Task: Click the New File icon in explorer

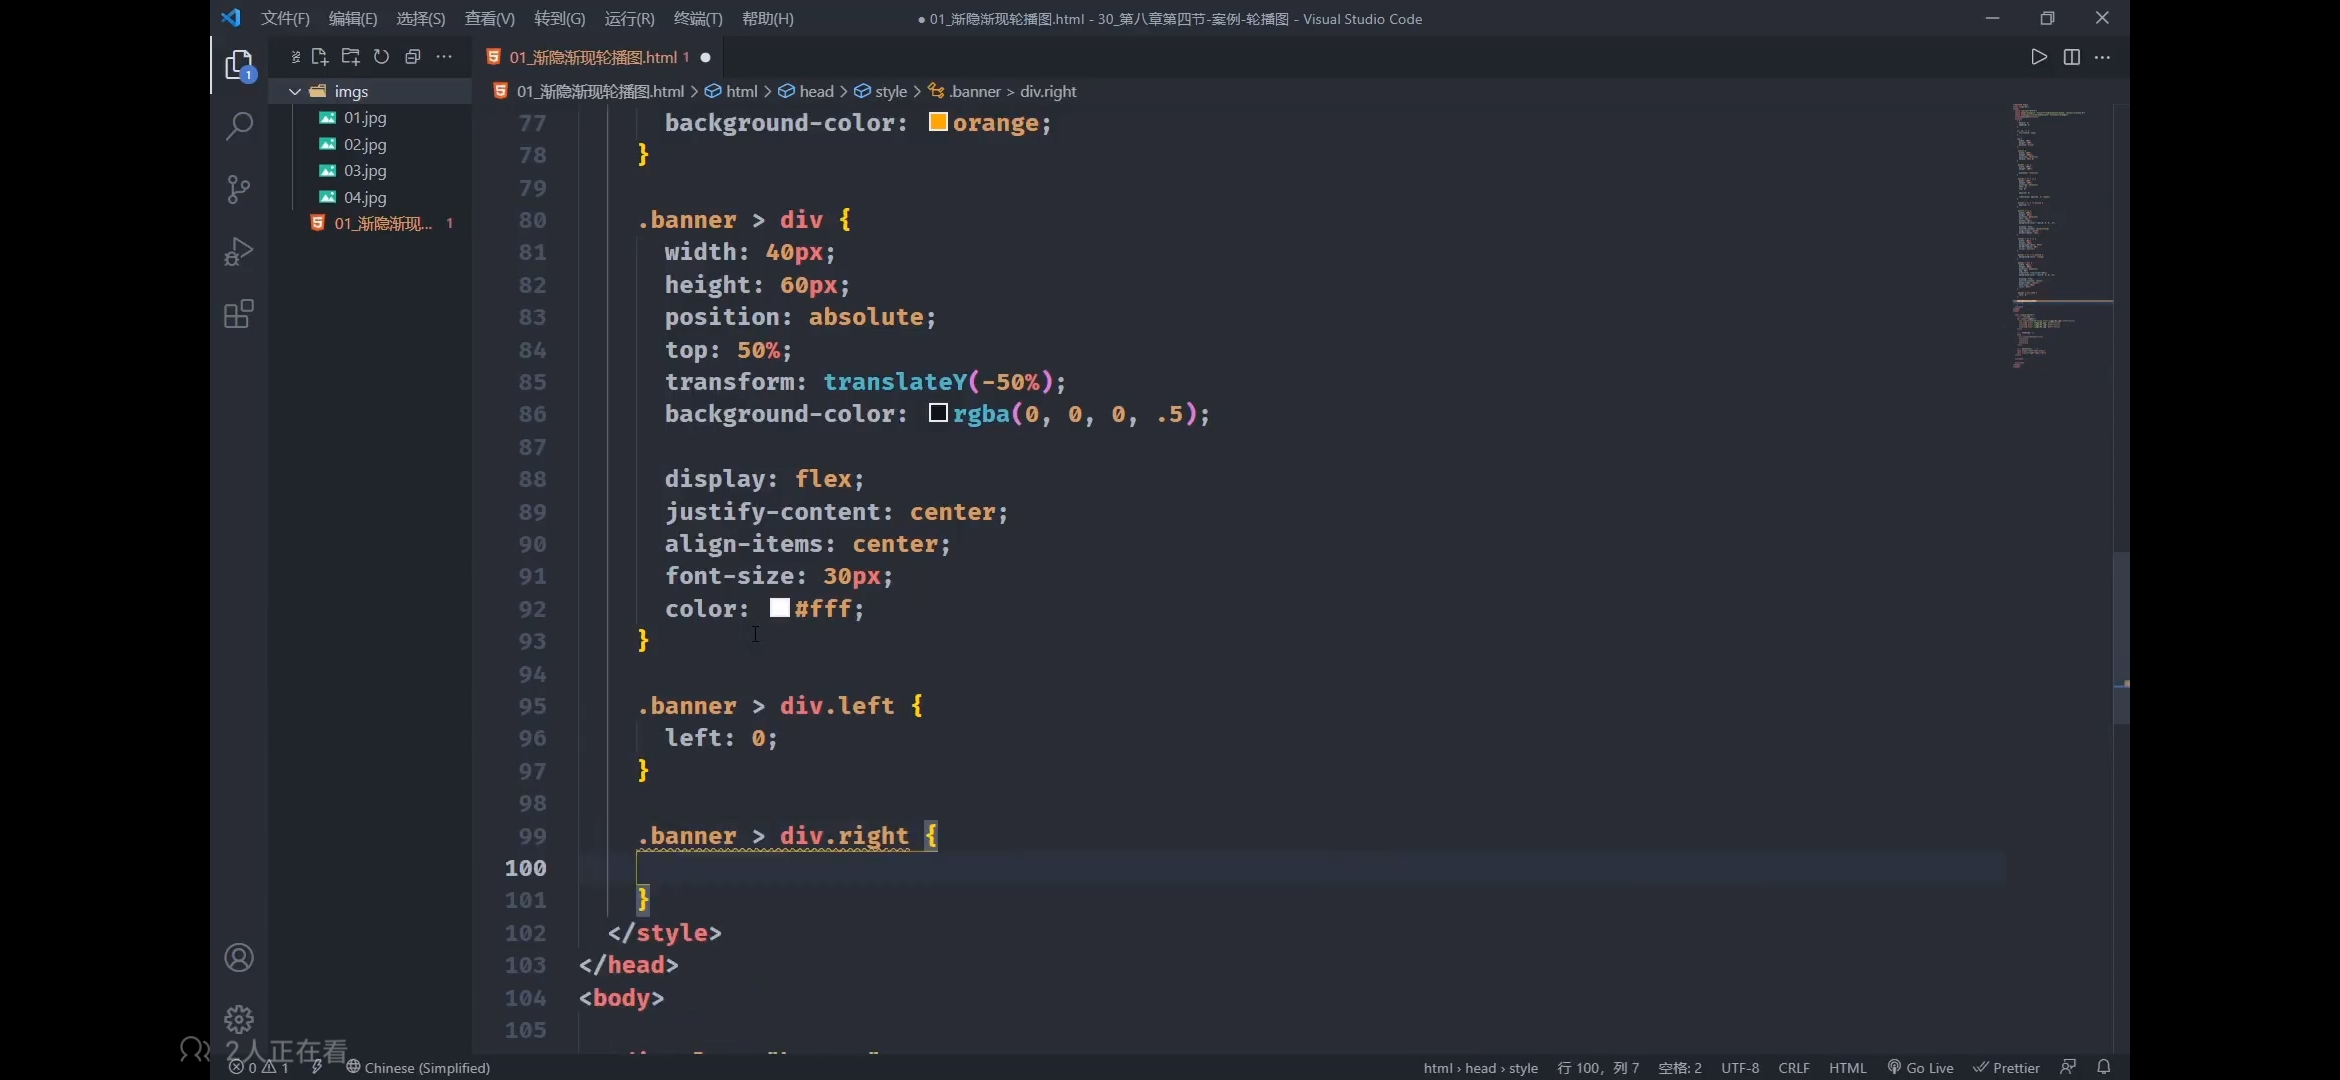Action: tap(320, 57)
